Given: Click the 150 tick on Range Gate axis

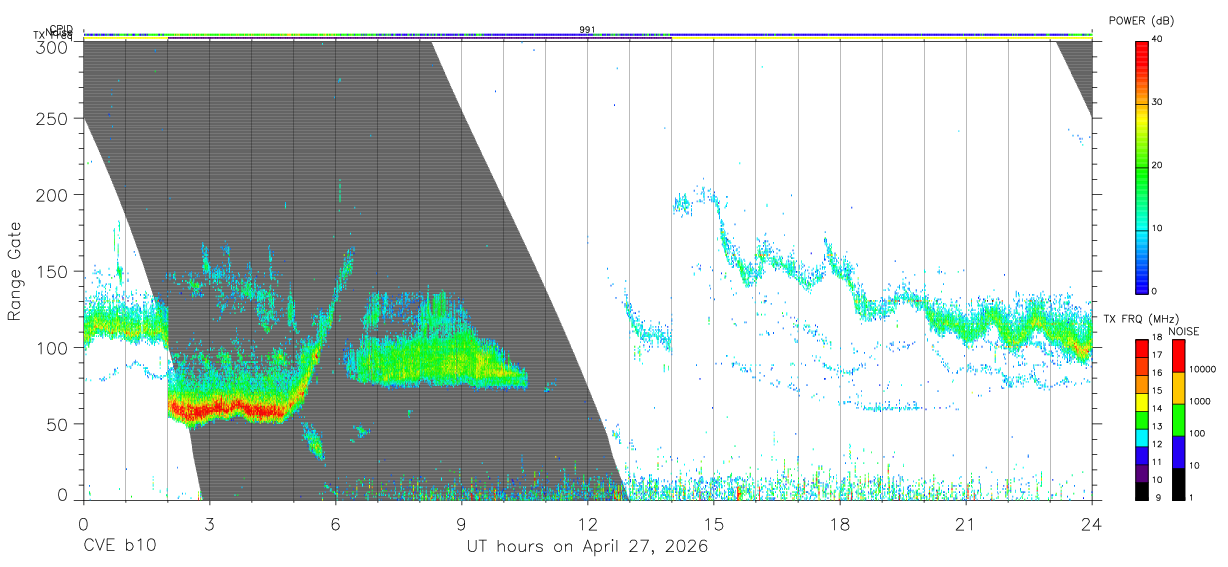Looking at the screenshot, I should pyautogui.click(x=52, y=271).
